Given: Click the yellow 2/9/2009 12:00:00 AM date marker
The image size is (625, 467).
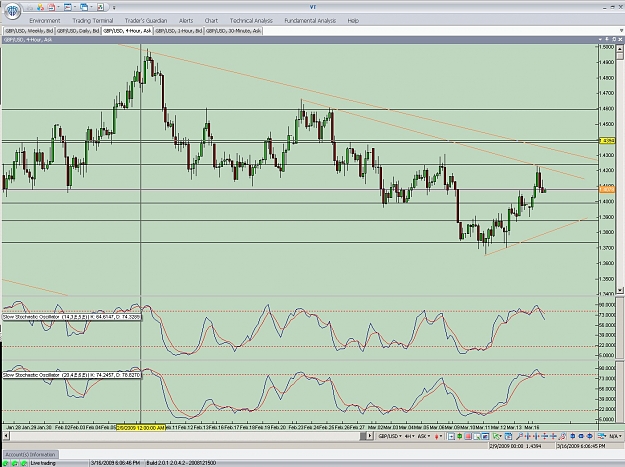Looking at the screenshot, I should coord(140,428).
